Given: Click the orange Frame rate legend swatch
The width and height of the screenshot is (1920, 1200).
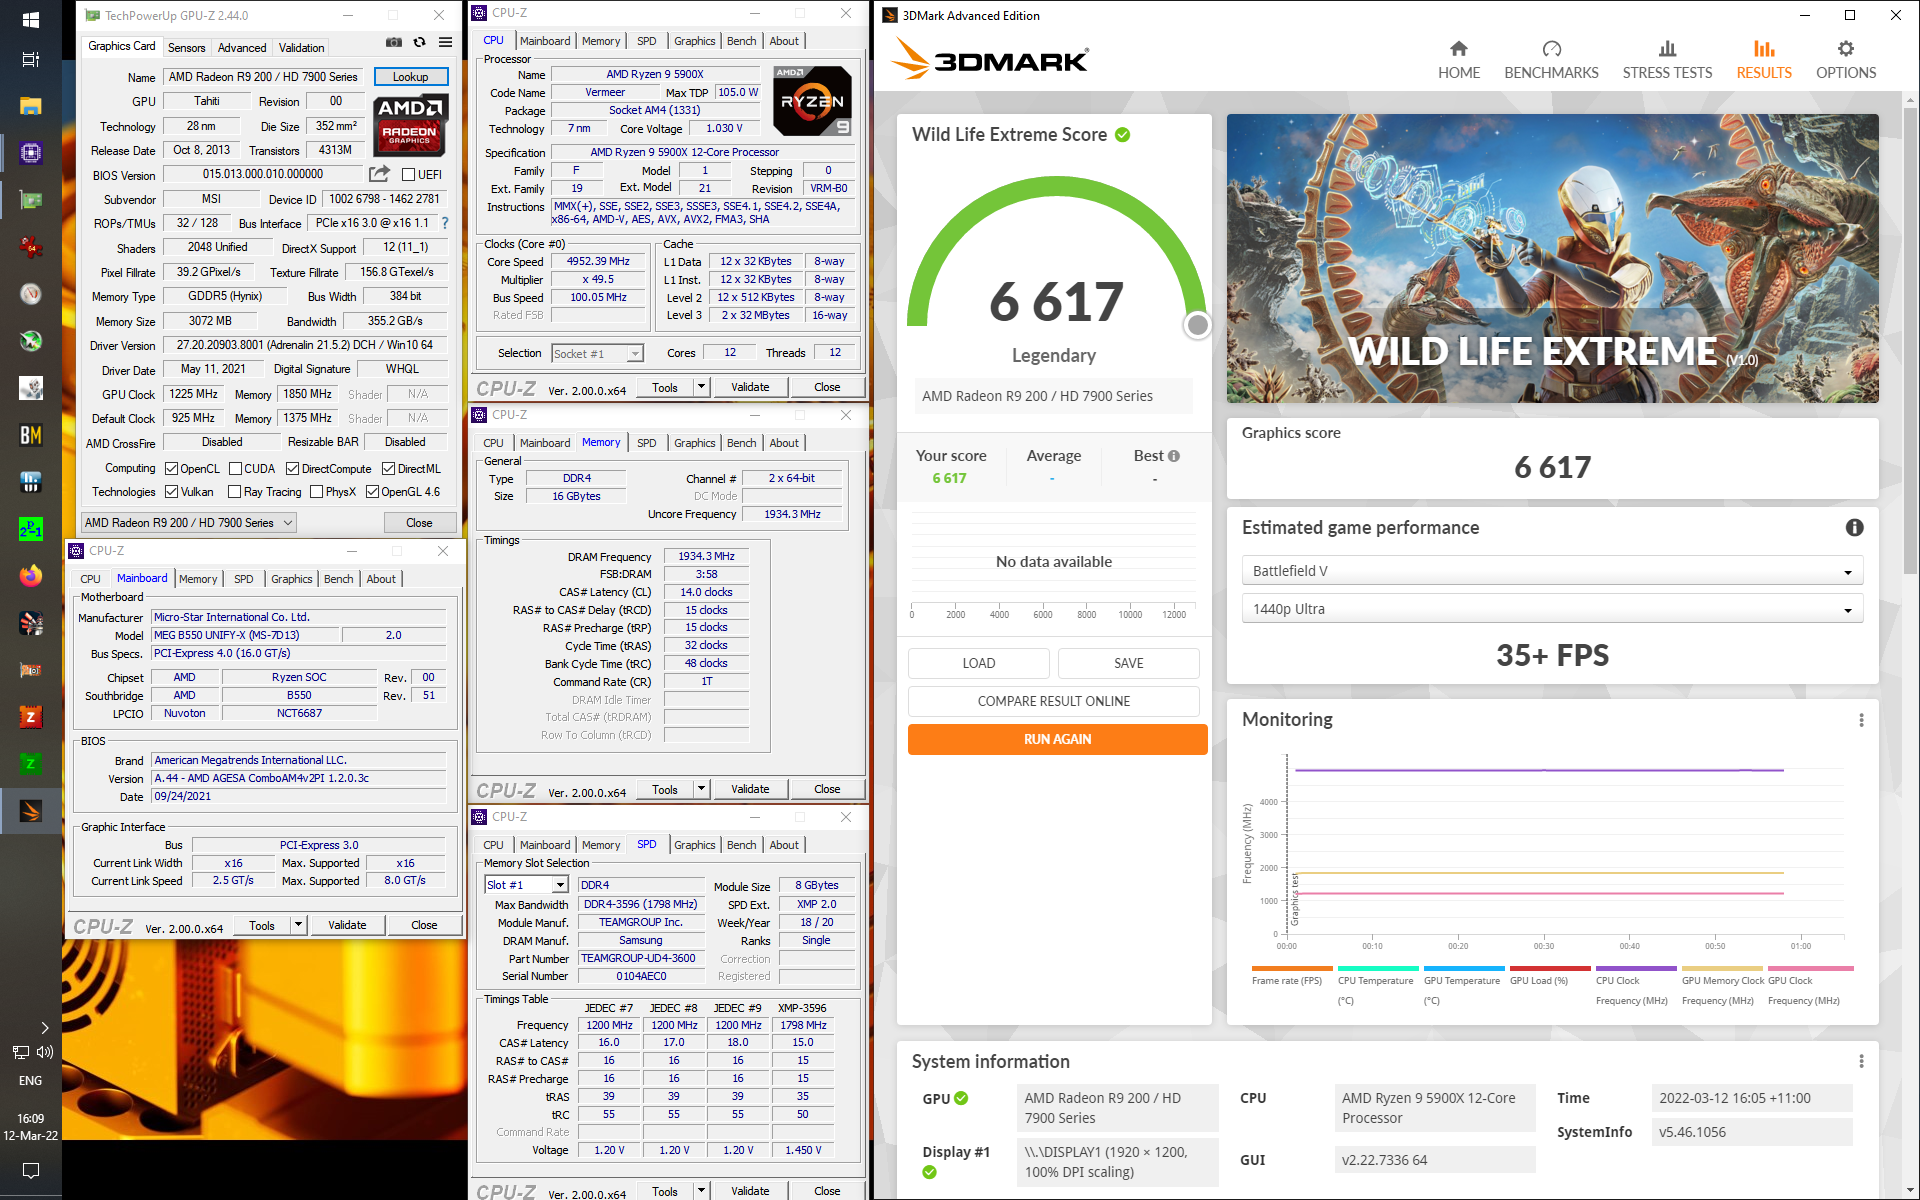Looking at the screenshot, I should coord(1292,969).
